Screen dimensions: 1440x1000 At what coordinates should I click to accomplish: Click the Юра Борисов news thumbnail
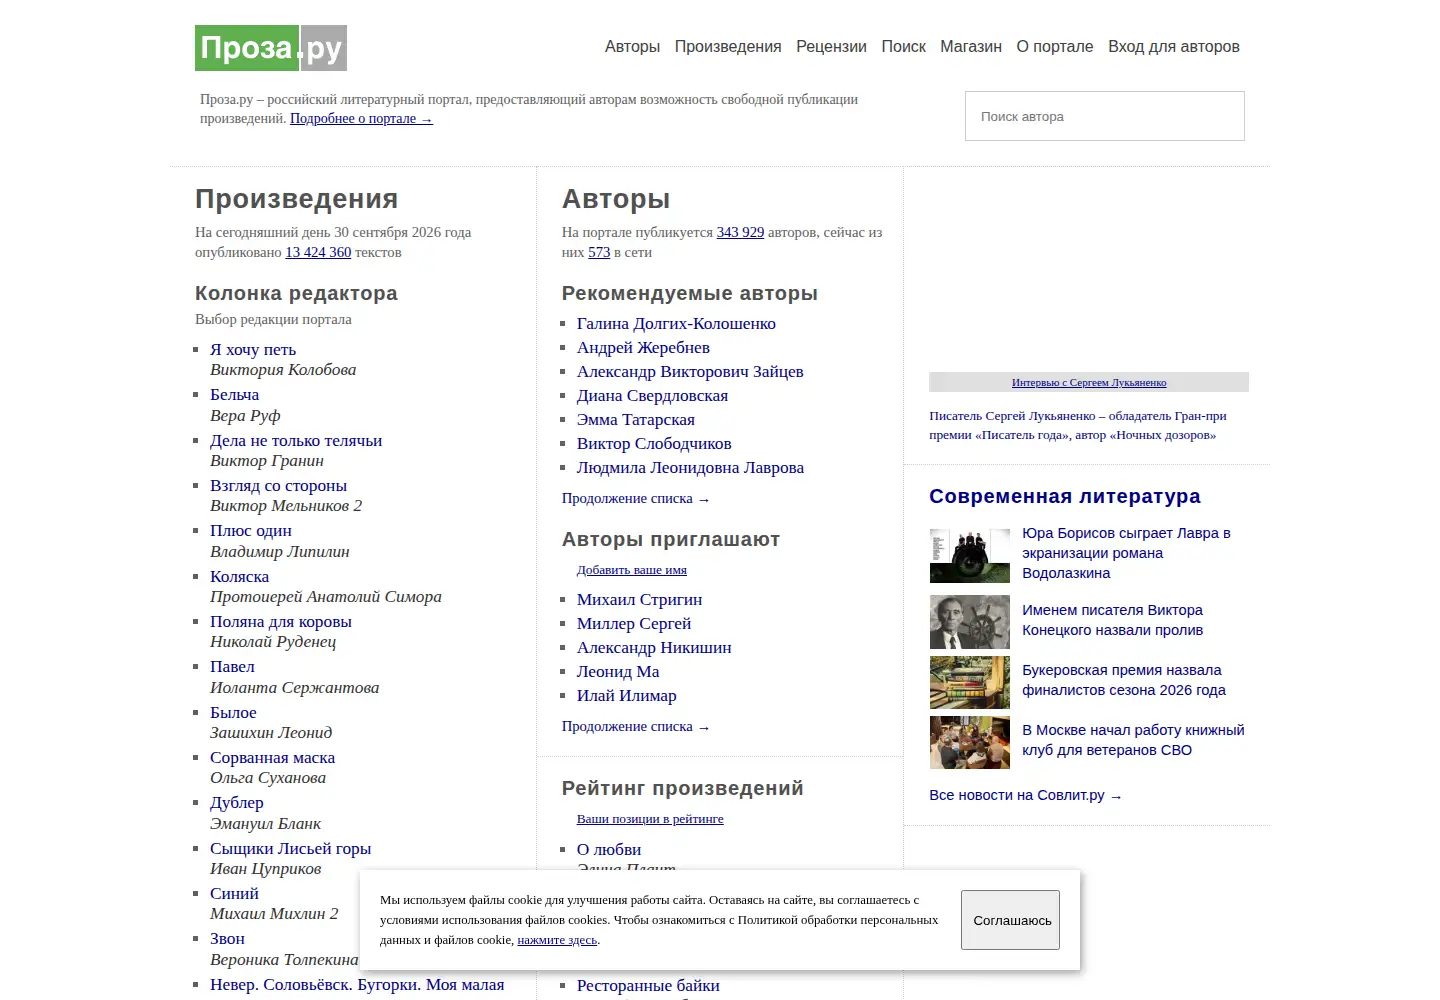[x=970, y=556]
